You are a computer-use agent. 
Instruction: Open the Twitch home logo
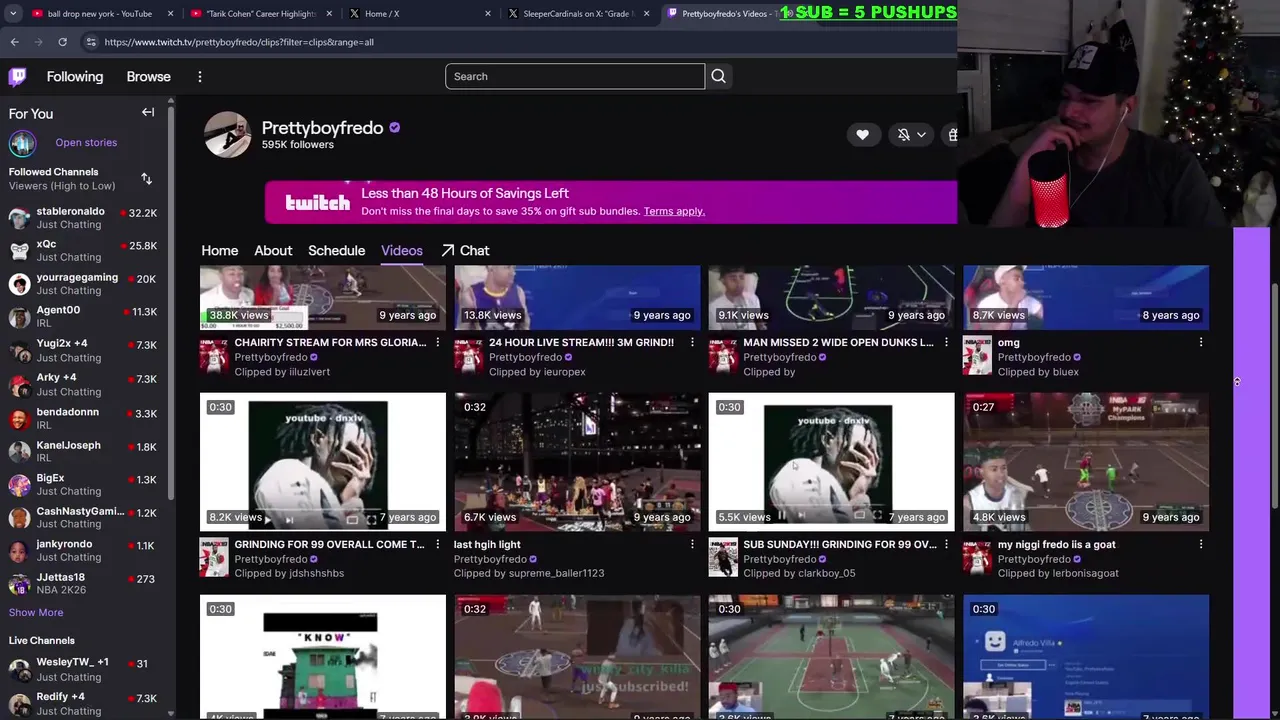tap(17, 77)
